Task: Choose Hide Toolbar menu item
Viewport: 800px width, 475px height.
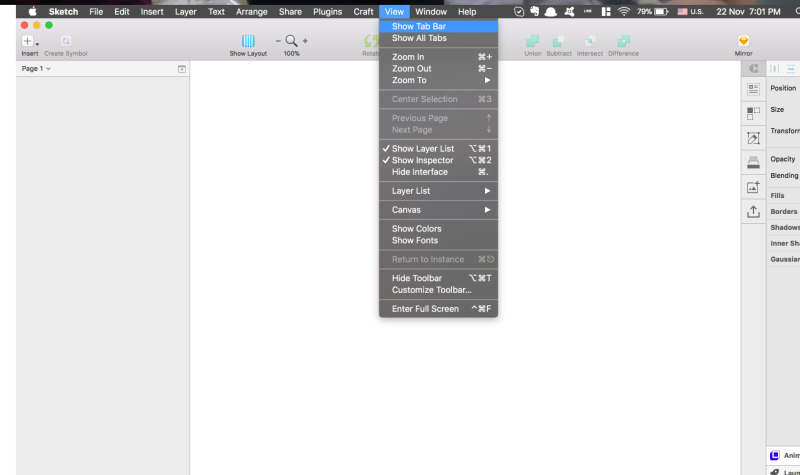Action: pyautogui.click(x=438, y=278)
